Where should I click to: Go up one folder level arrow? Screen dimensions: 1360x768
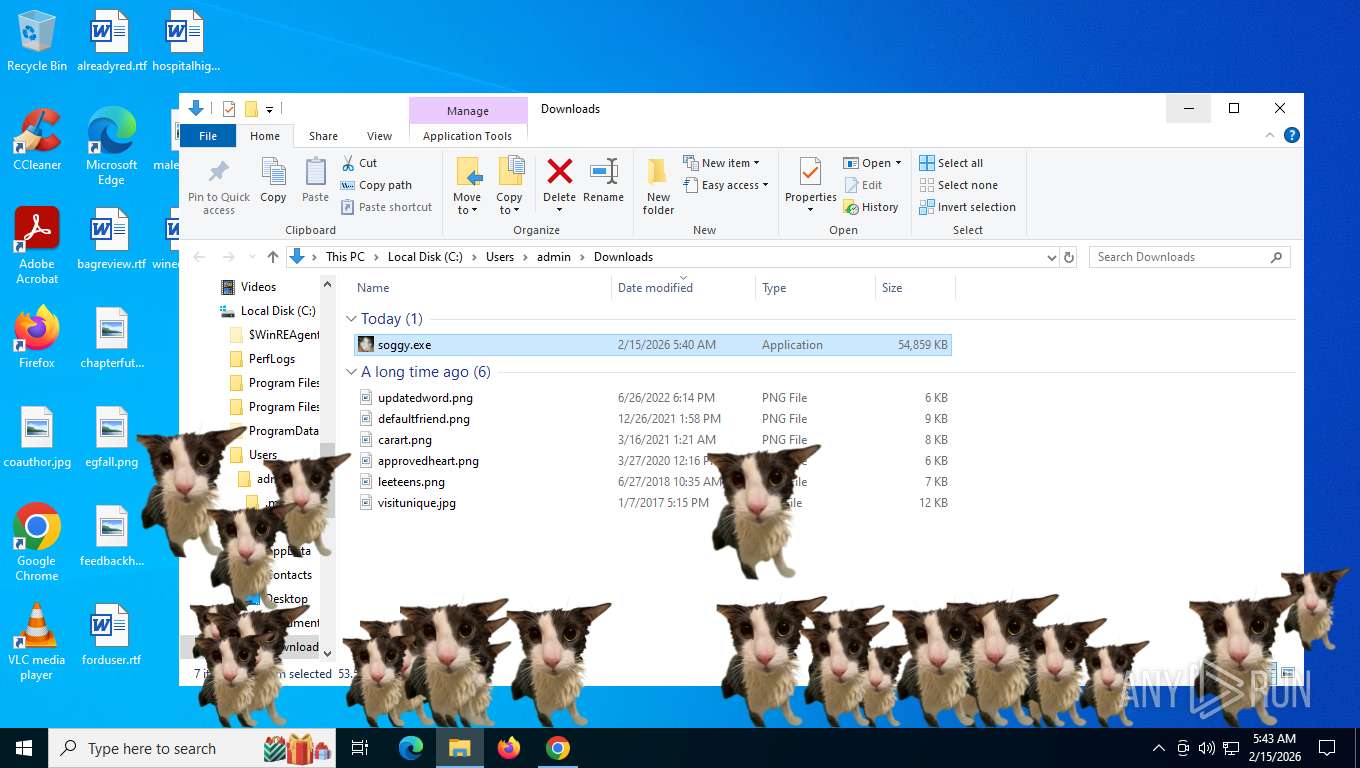273,257
